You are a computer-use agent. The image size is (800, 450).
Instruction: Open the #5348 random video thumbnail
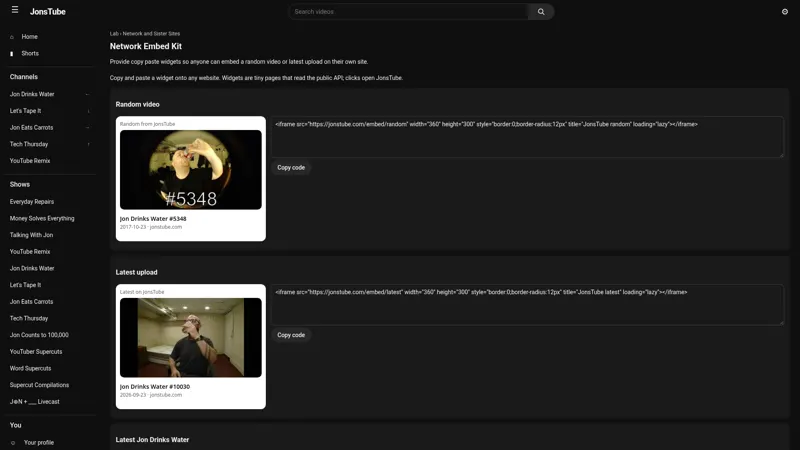point(191,169)
